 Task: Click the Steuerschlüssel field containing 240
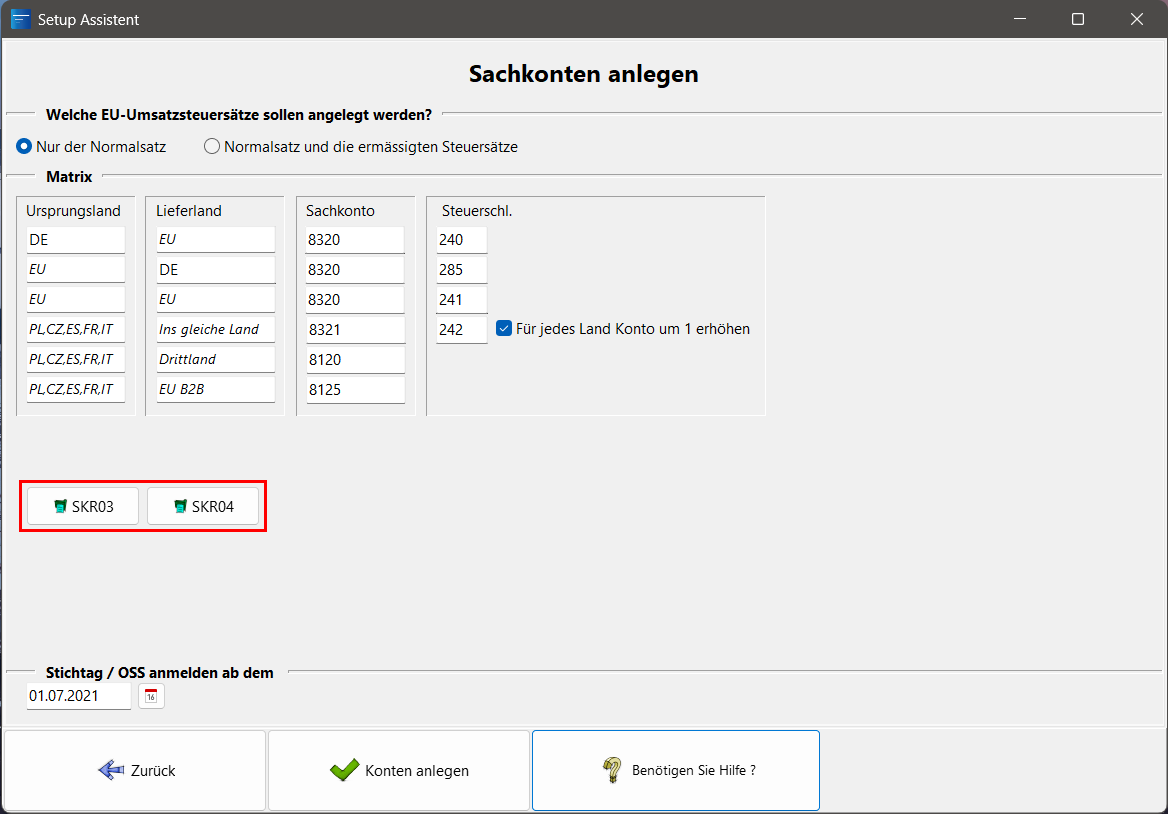[461, 240]
